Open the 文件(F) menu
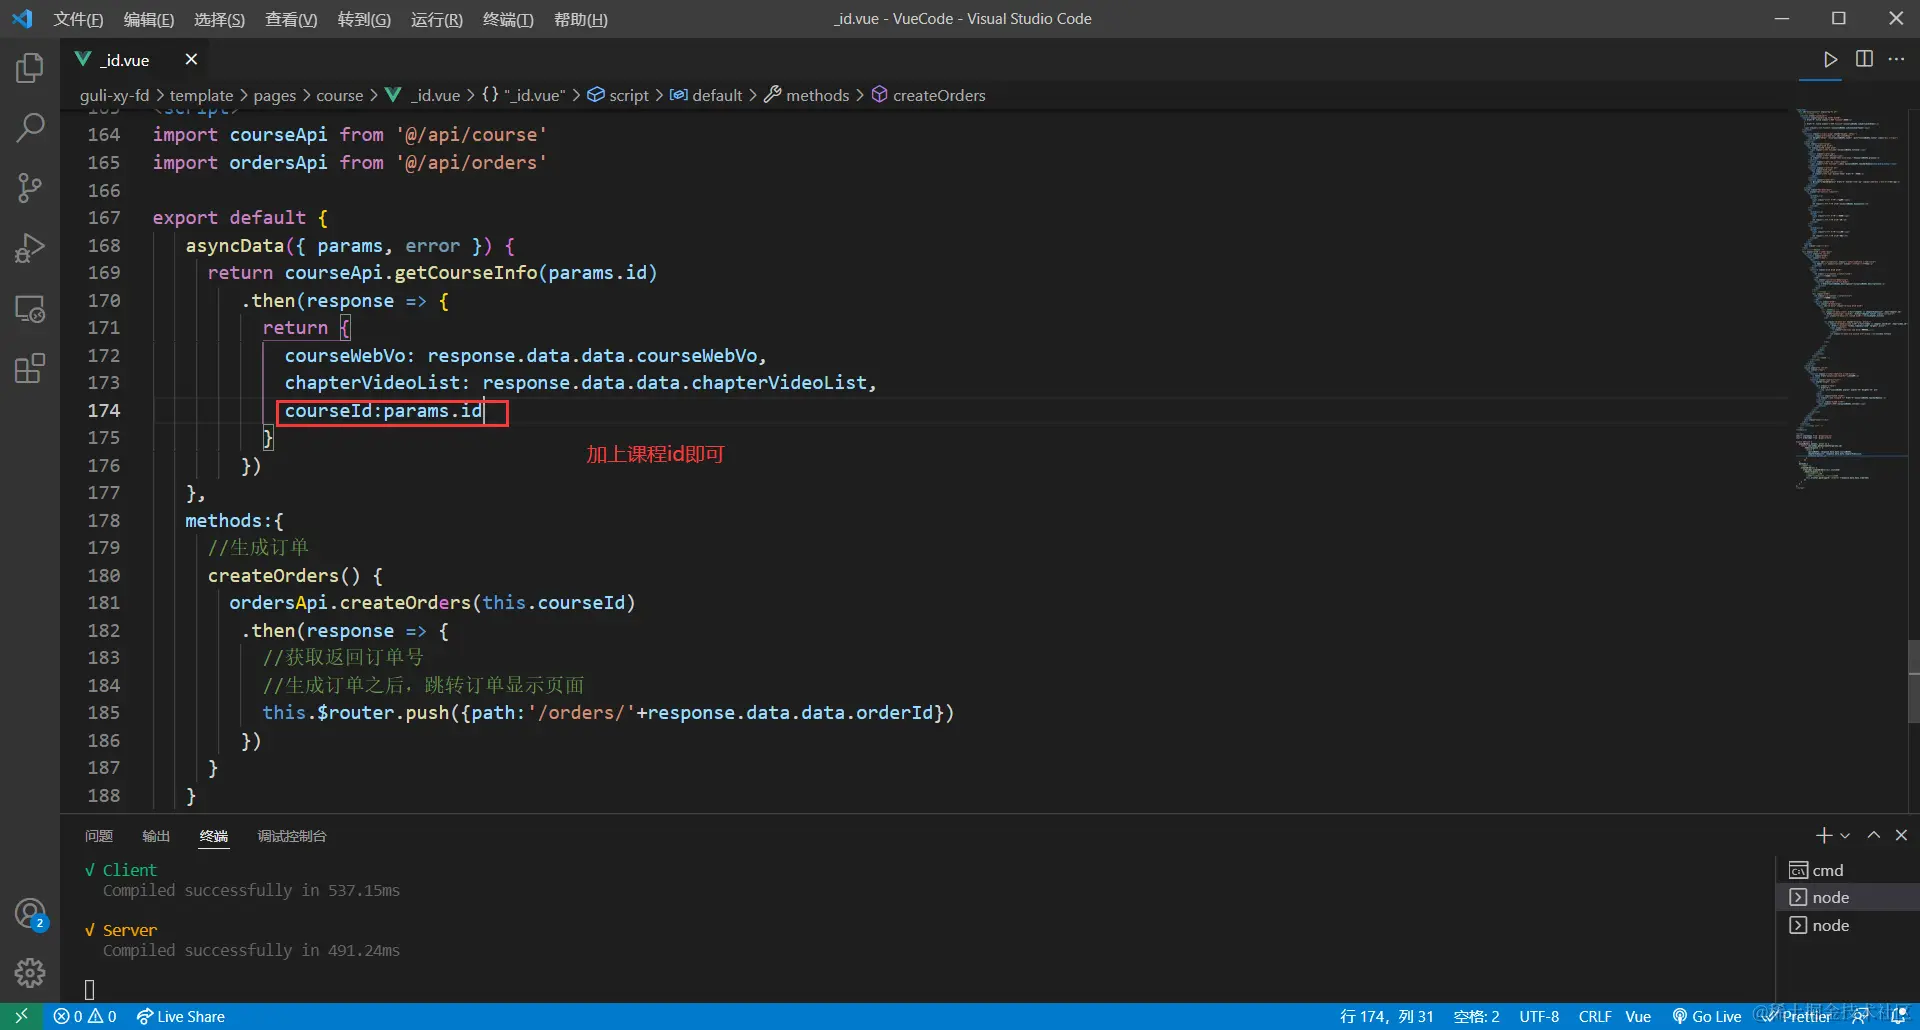The height and width of the screenshot is (1030, 1920). [79, 19]
